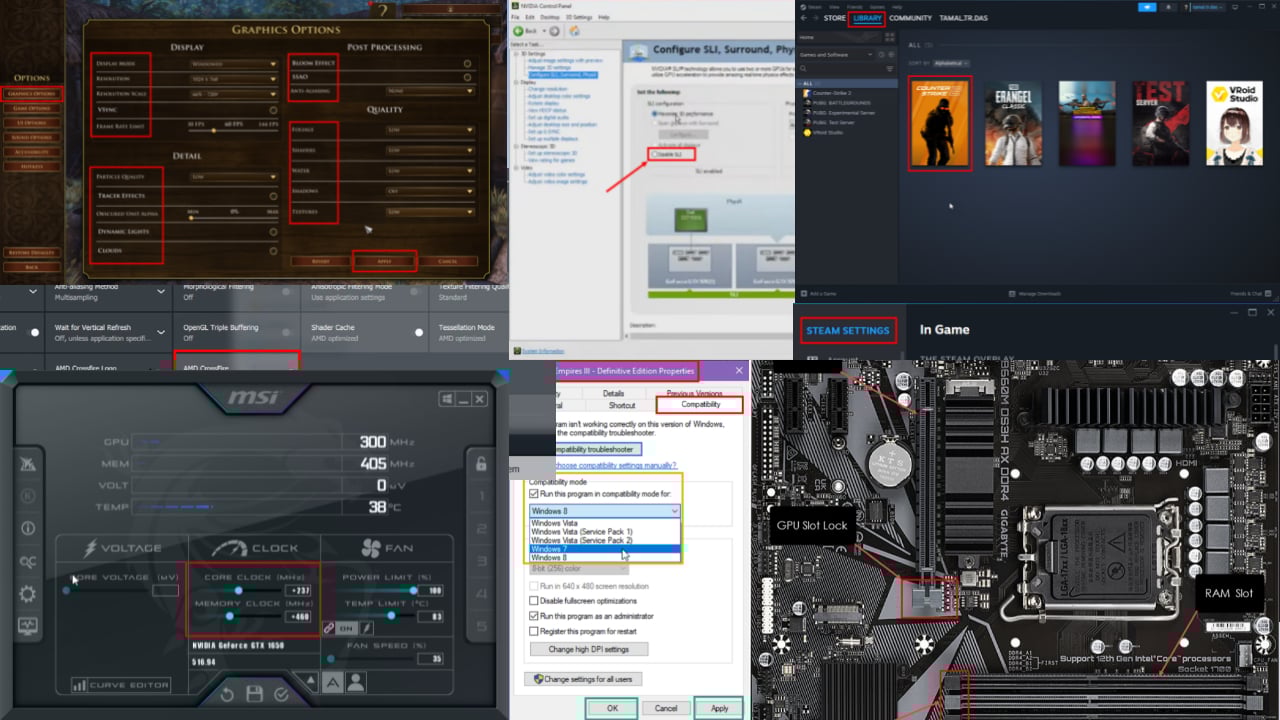This screenshot has height=720, width=1280.
Task: Click the question mark help icon in game
Action: coord(381,11)
